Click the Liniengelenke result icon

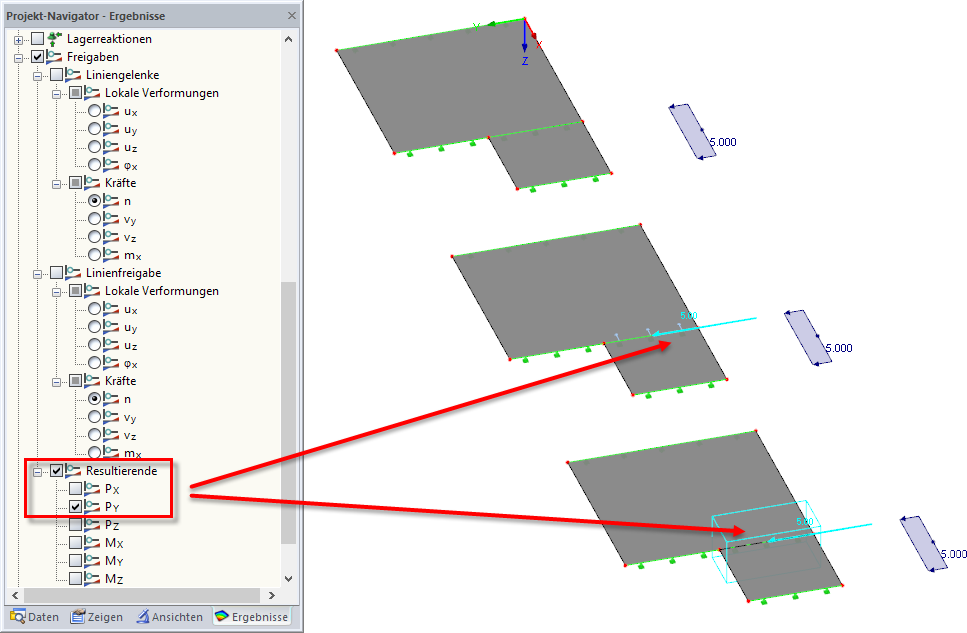(x=73, y=75)
